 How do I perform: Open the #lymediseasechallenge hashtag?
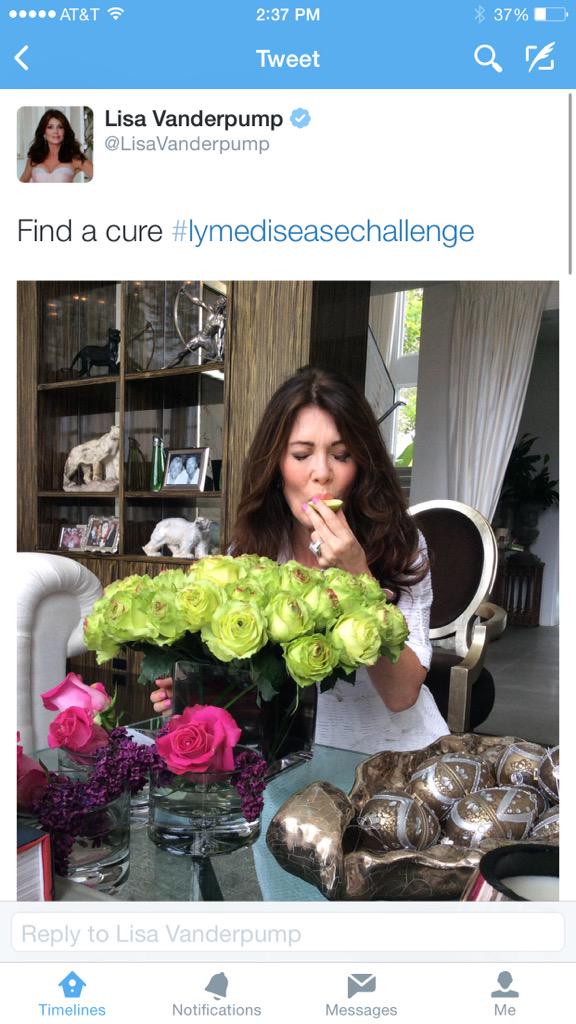click(x=323, y=231)
